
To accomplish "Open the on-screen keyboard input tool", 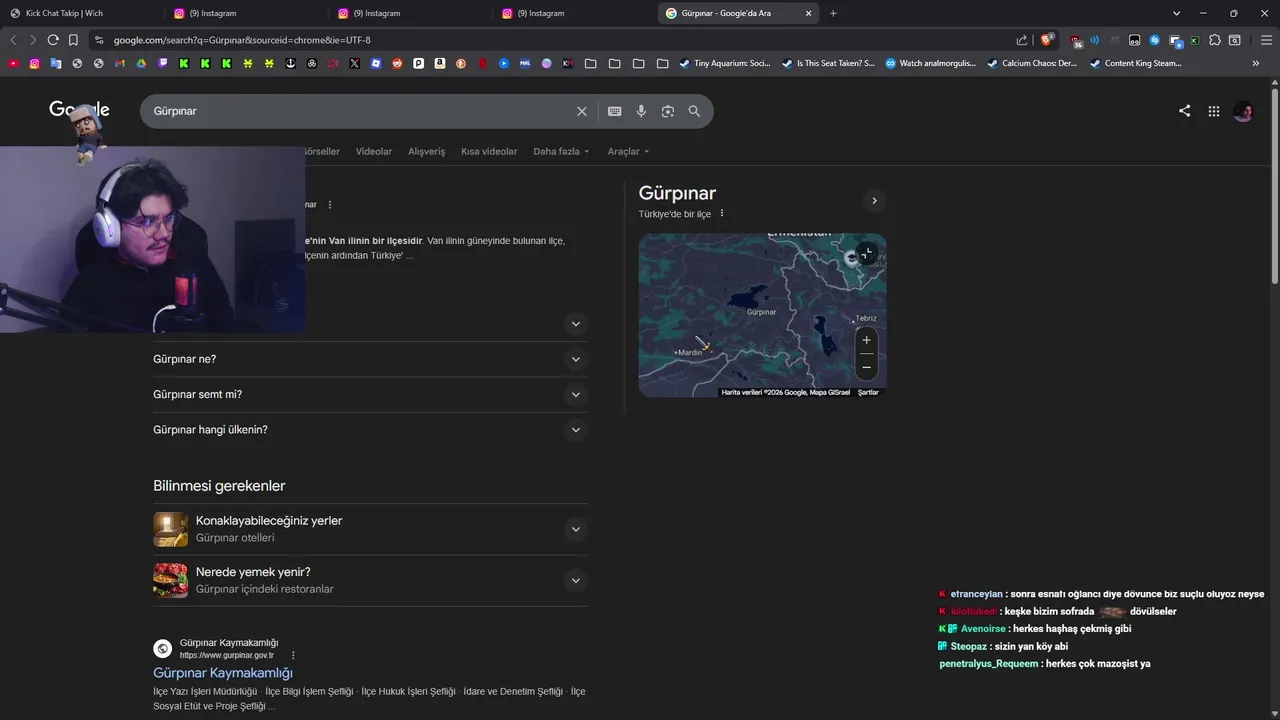I will point(614,111).
